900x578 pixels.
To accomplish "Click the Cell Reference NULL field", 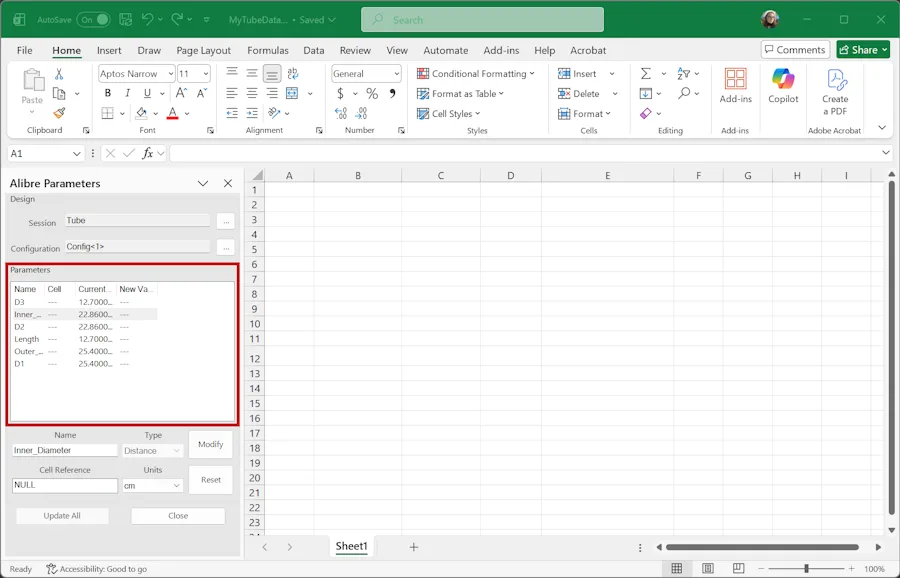I will (x=64, y=485).
